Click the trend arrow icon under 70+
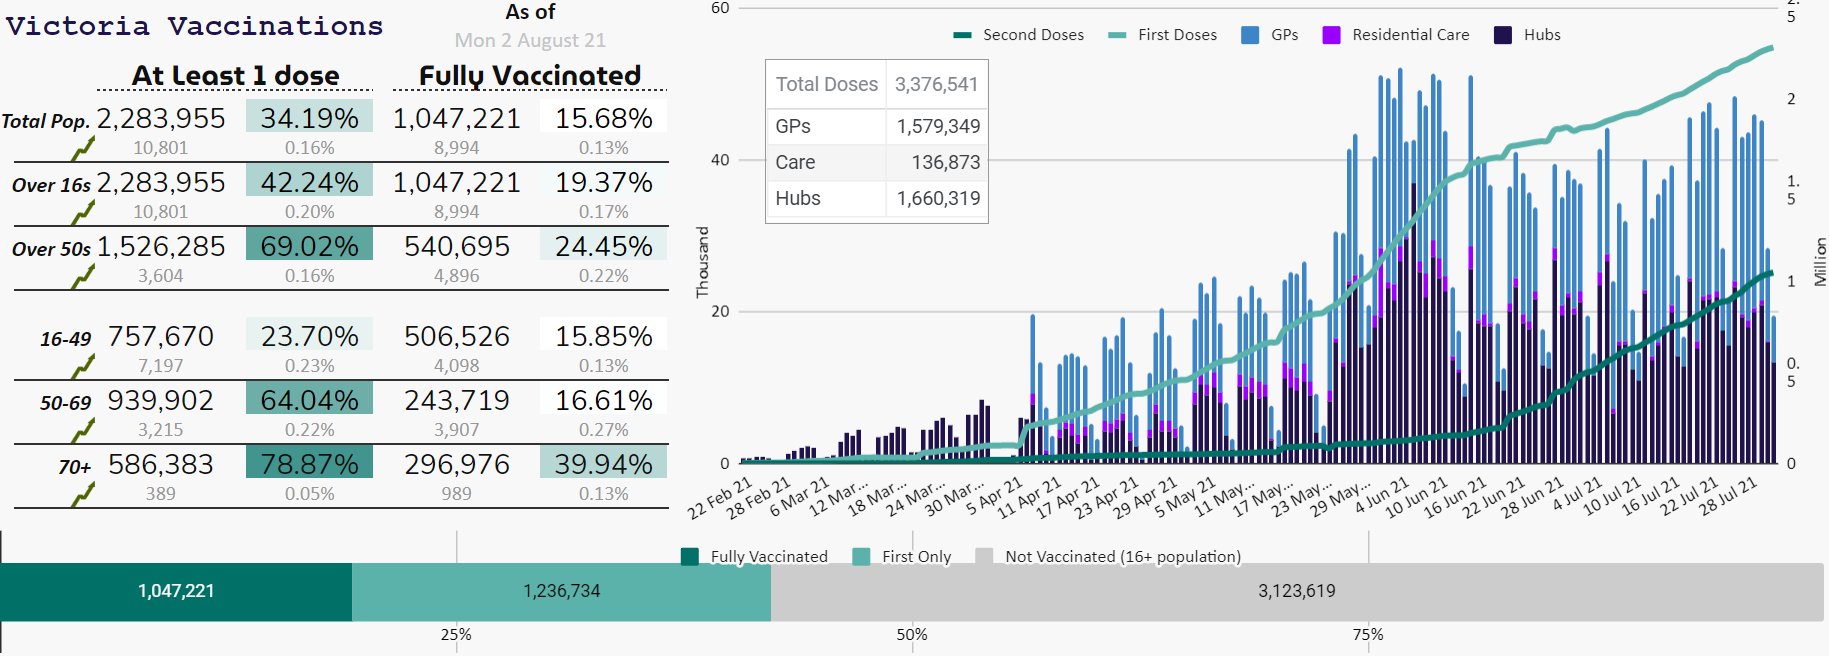The width and height of the screenshot is (1829, 656). pyautogui.click(x=83, y=494)
